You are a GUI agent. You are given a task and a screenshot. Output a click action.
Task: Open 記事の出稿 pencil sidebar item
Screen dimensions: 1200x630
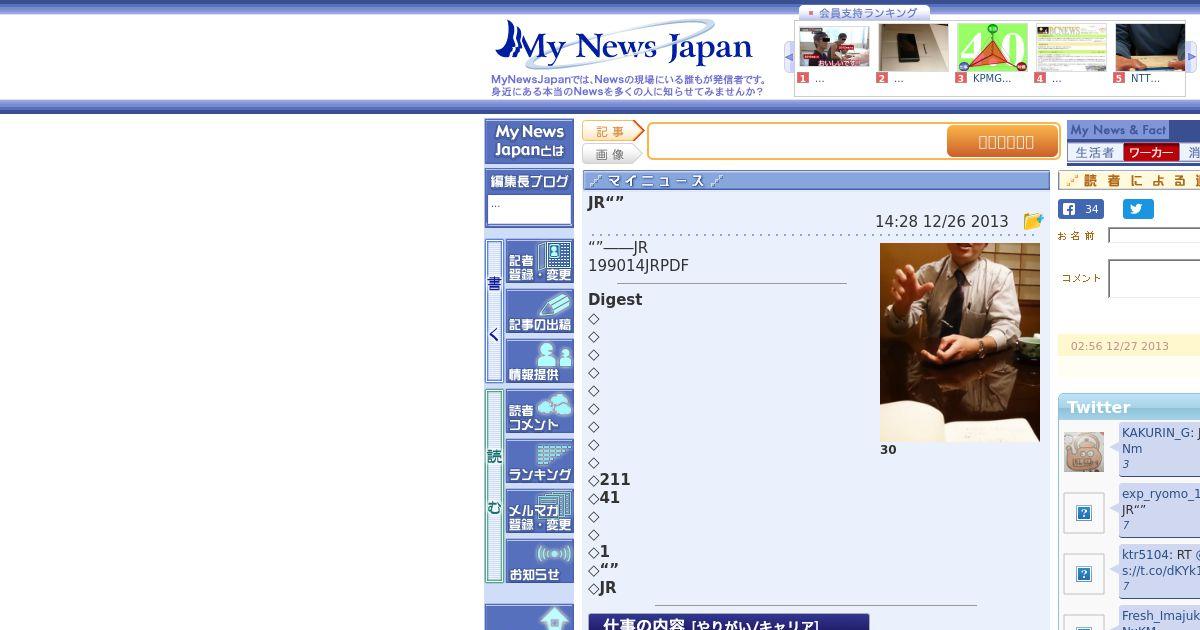540,312
